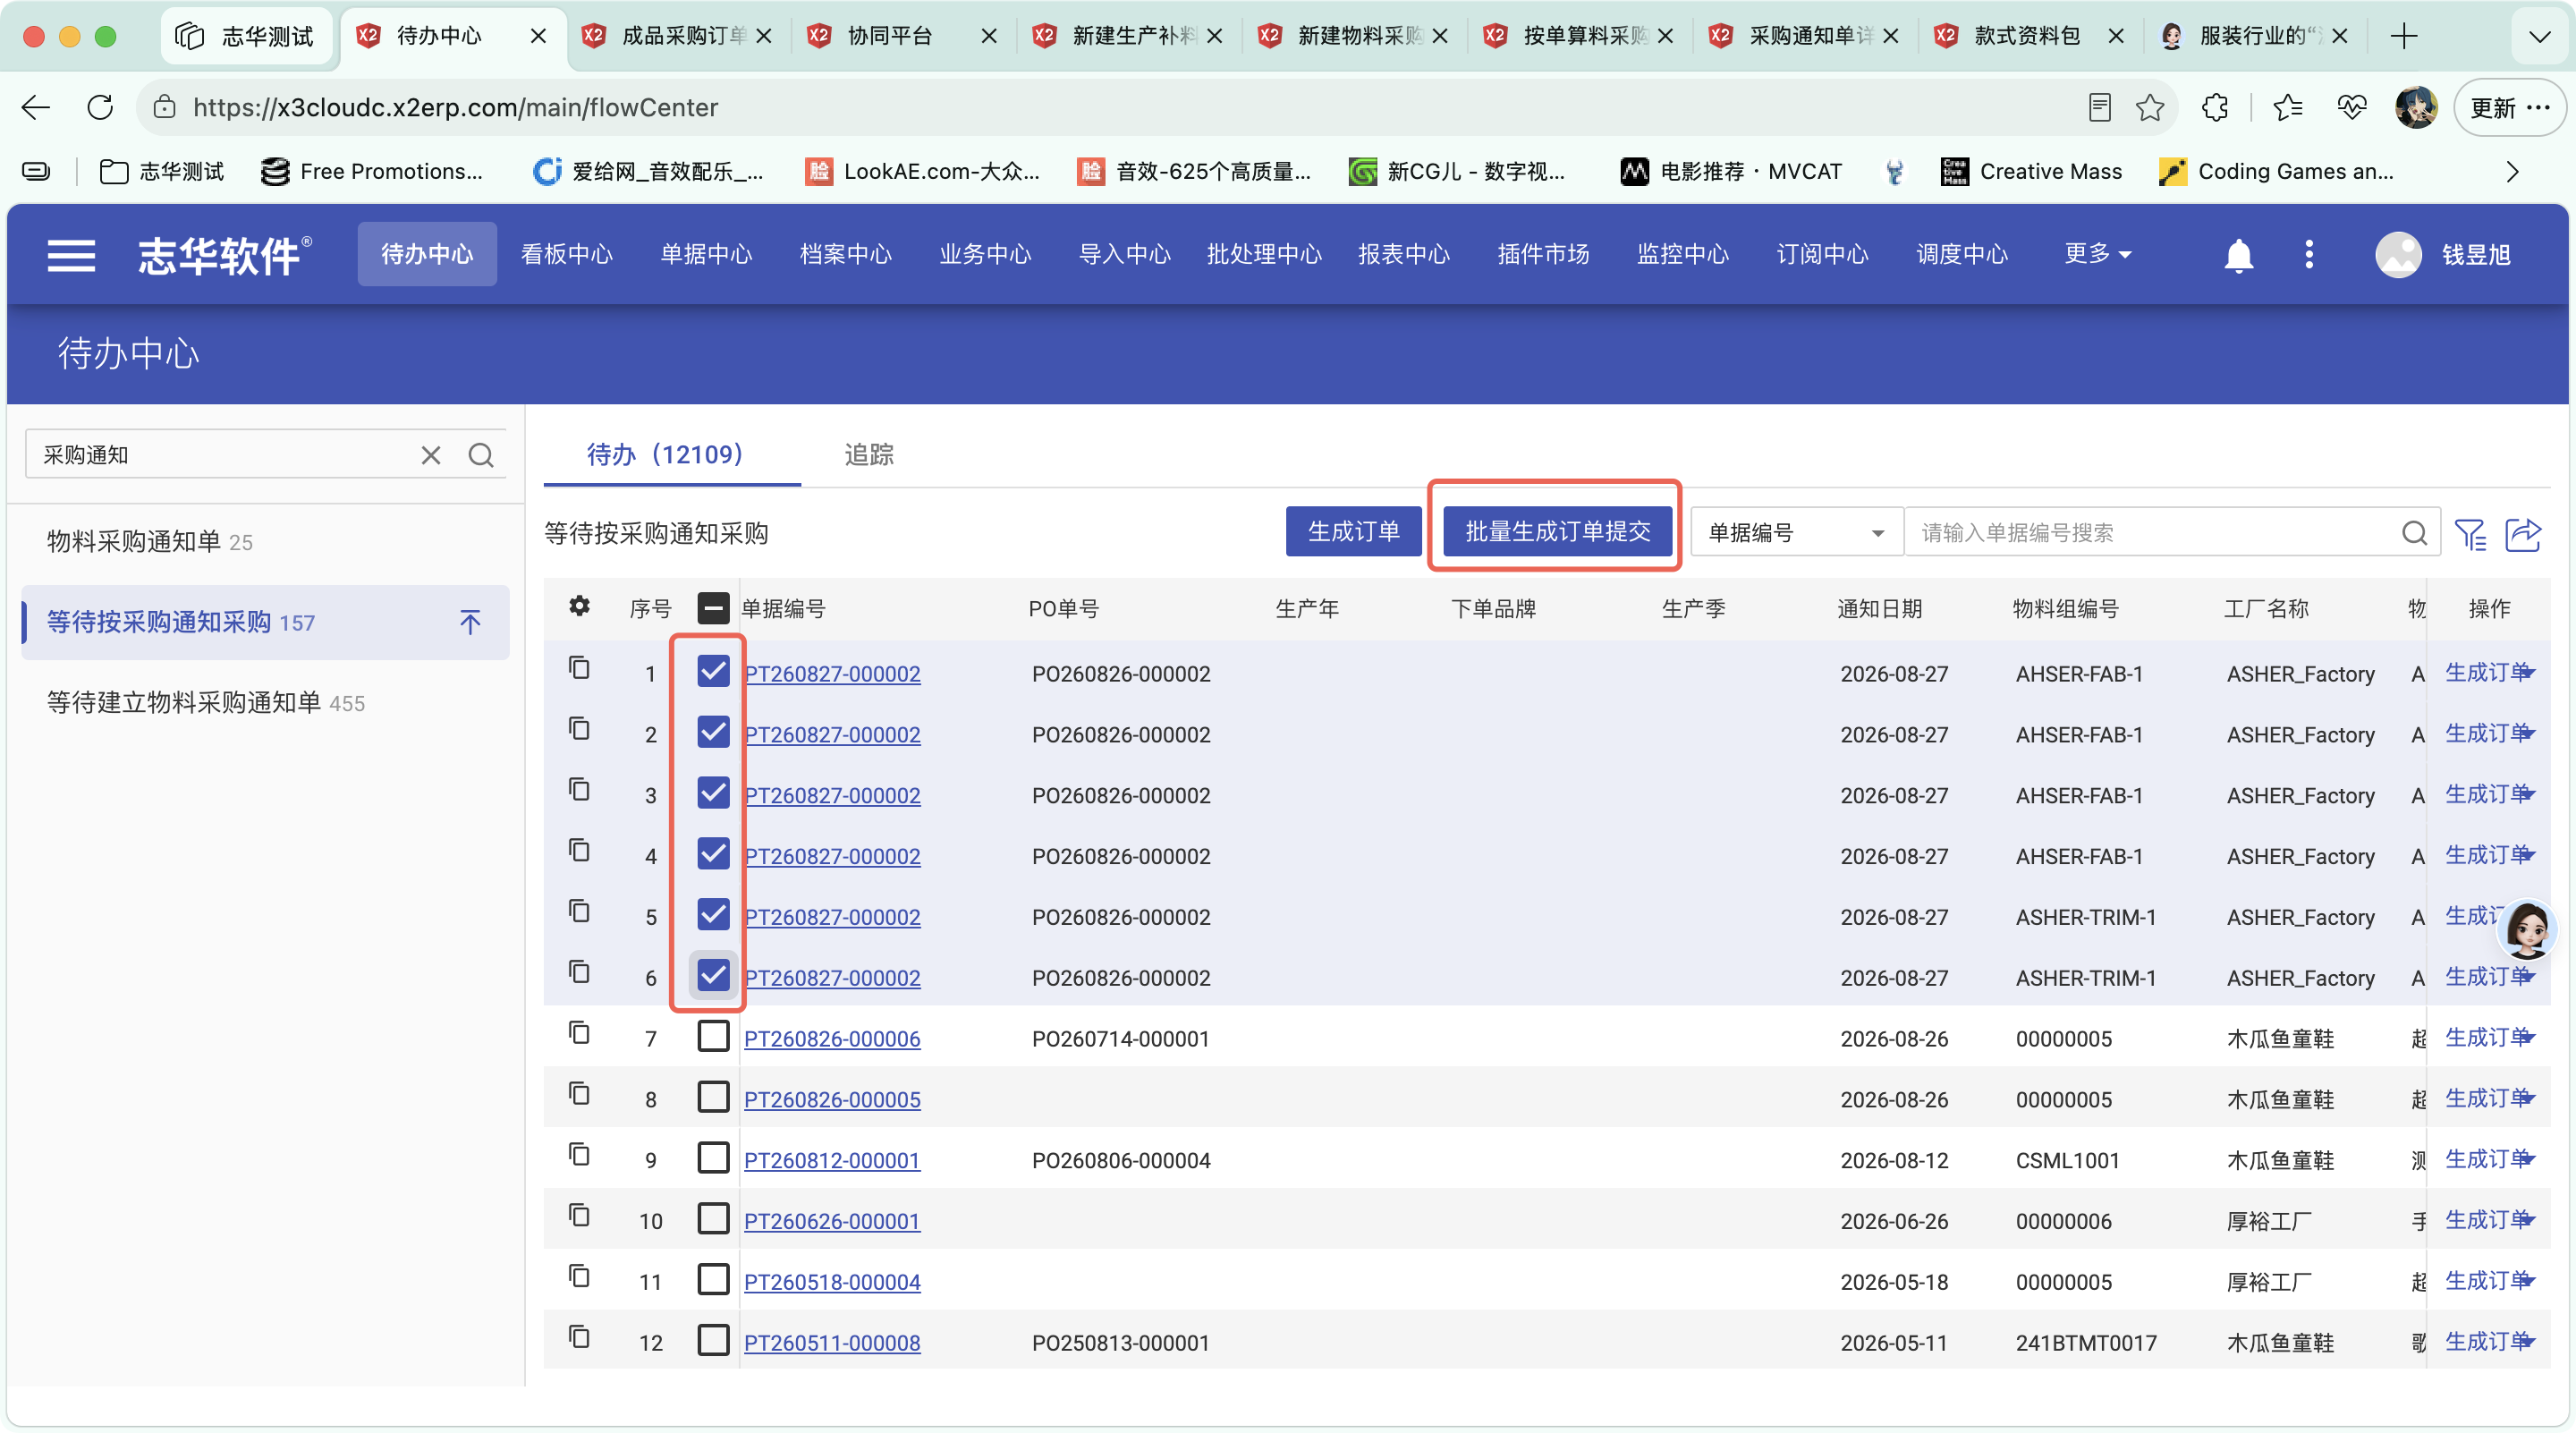Screen dimensions: 2576x1433
Task: Copy icon in row 12
Action: 579,1337
